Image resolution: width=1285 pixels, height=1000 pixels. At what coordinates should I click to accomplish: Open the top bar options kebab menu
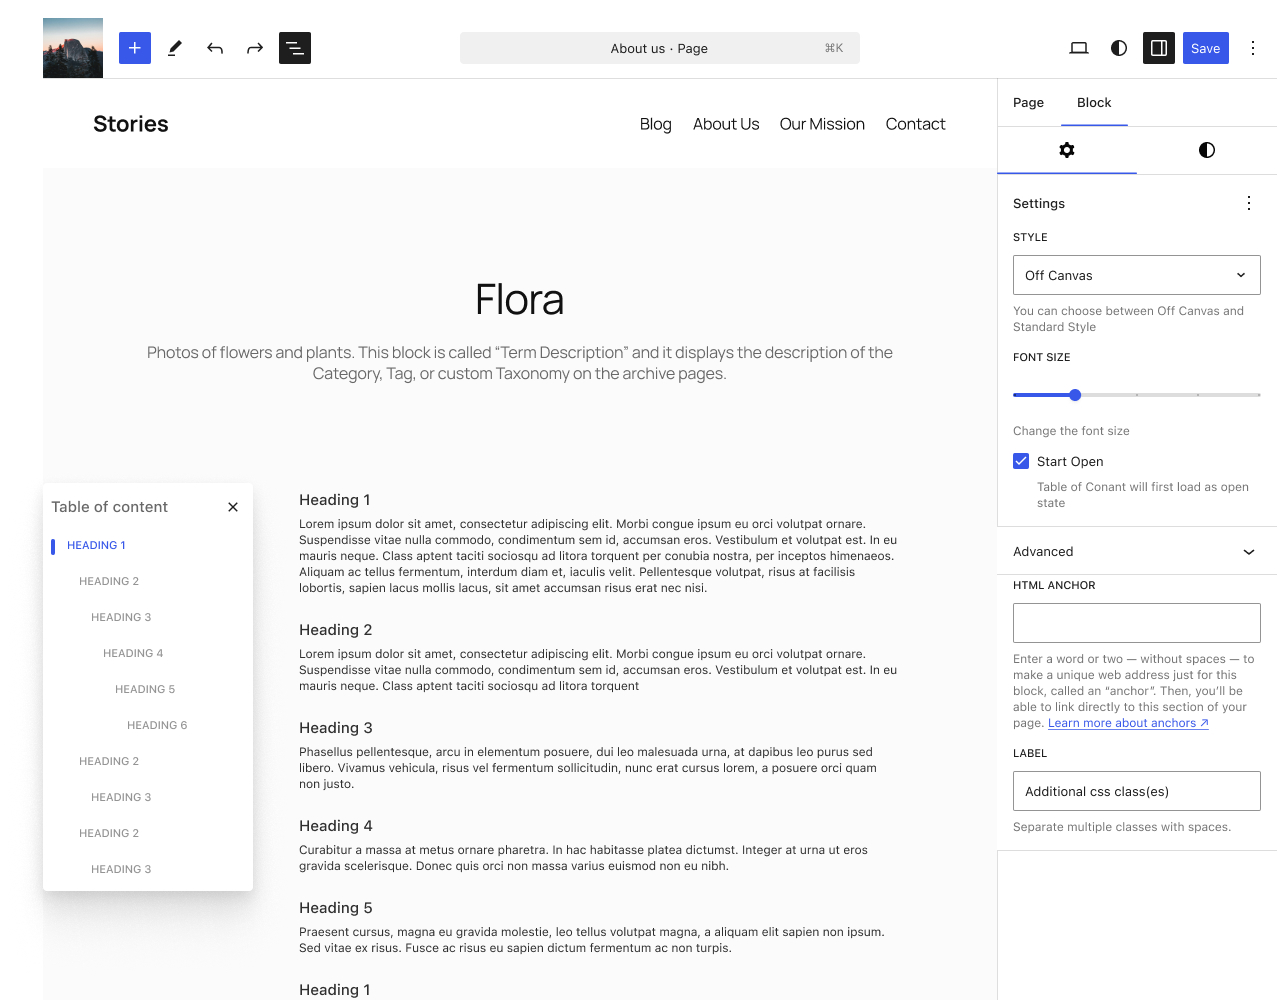[x=1253, y=48]
